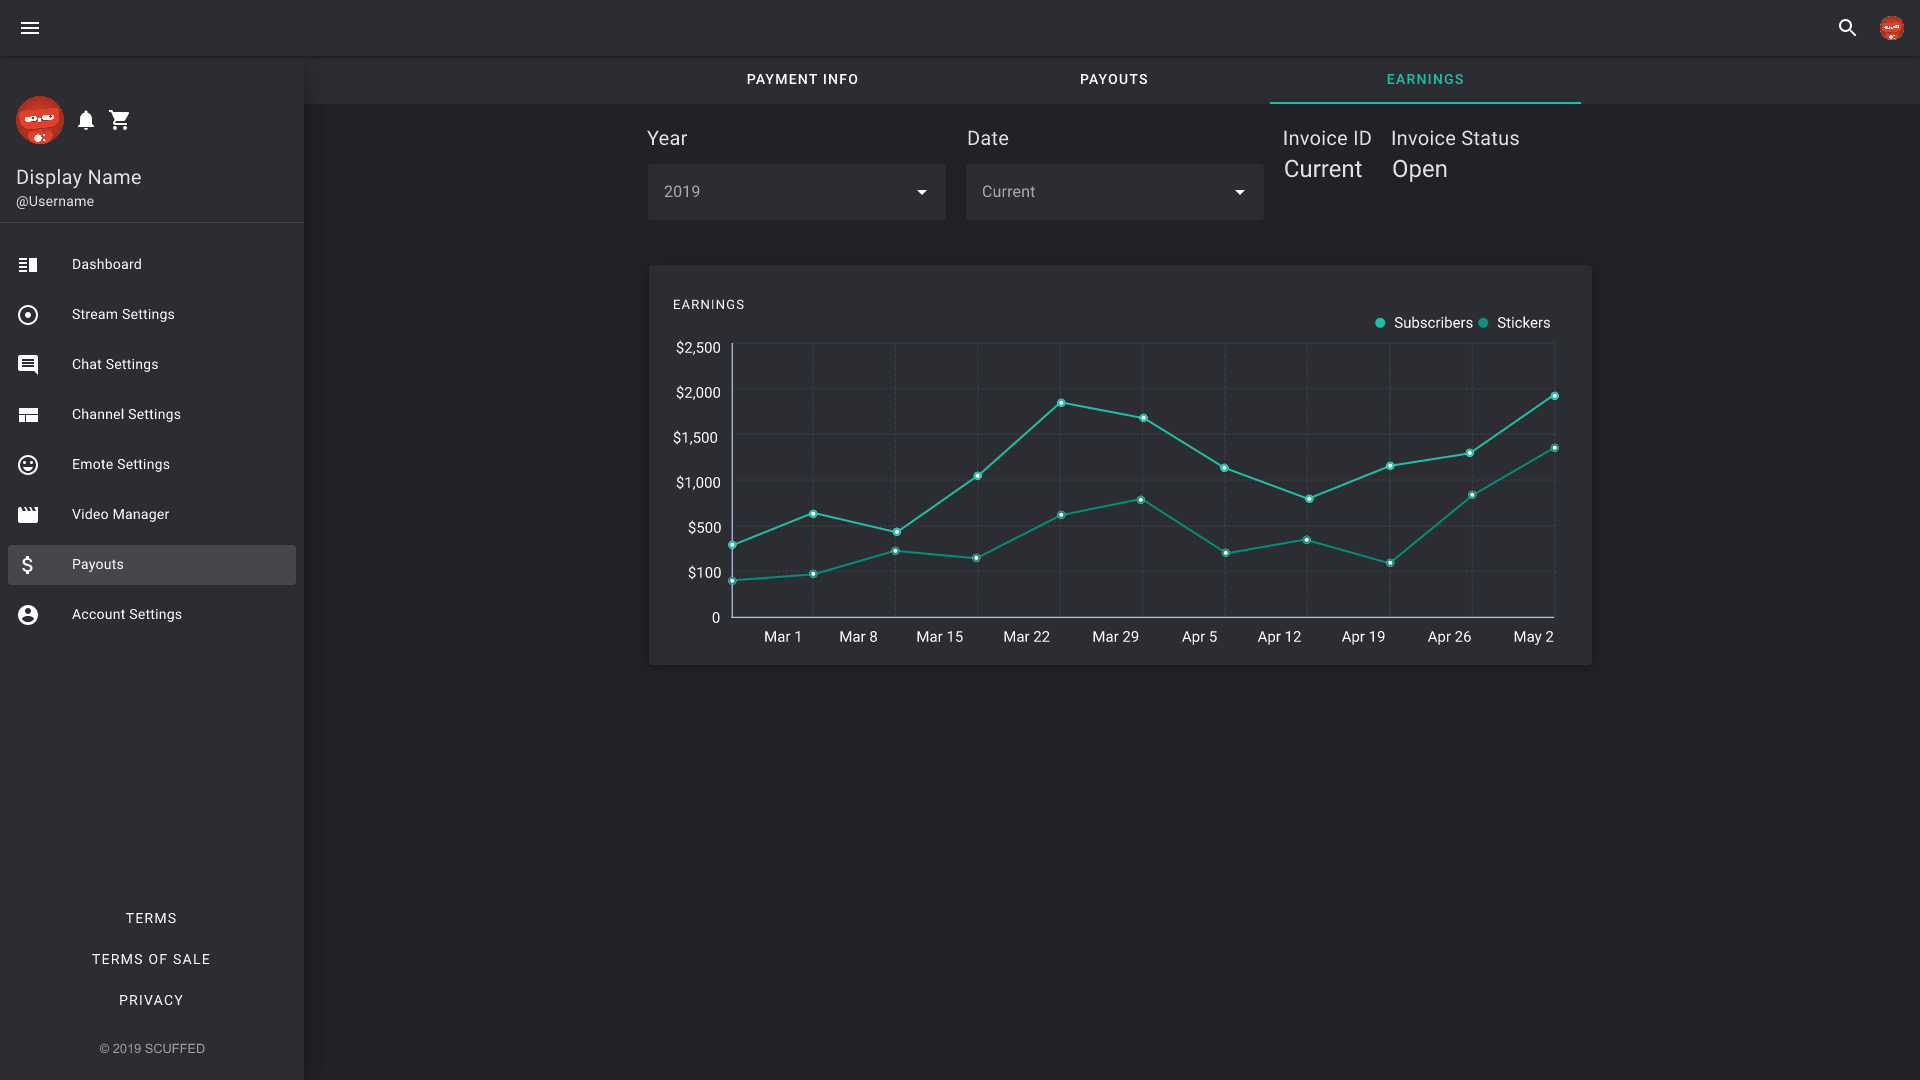Open profile avatar in top bar

(x=1891, y=28)
